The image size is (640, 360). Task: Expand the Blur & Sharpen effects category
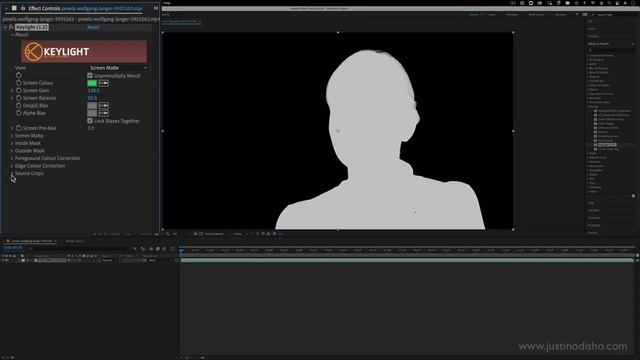point(588,68)
